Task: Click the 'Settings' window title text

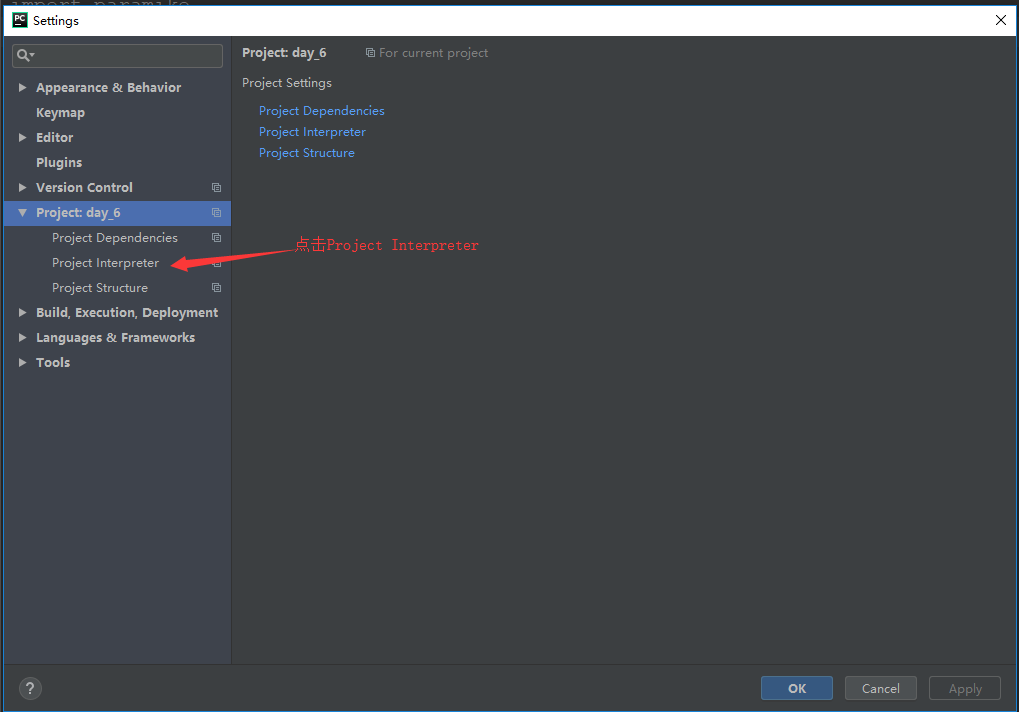Action: pos(56,21)
